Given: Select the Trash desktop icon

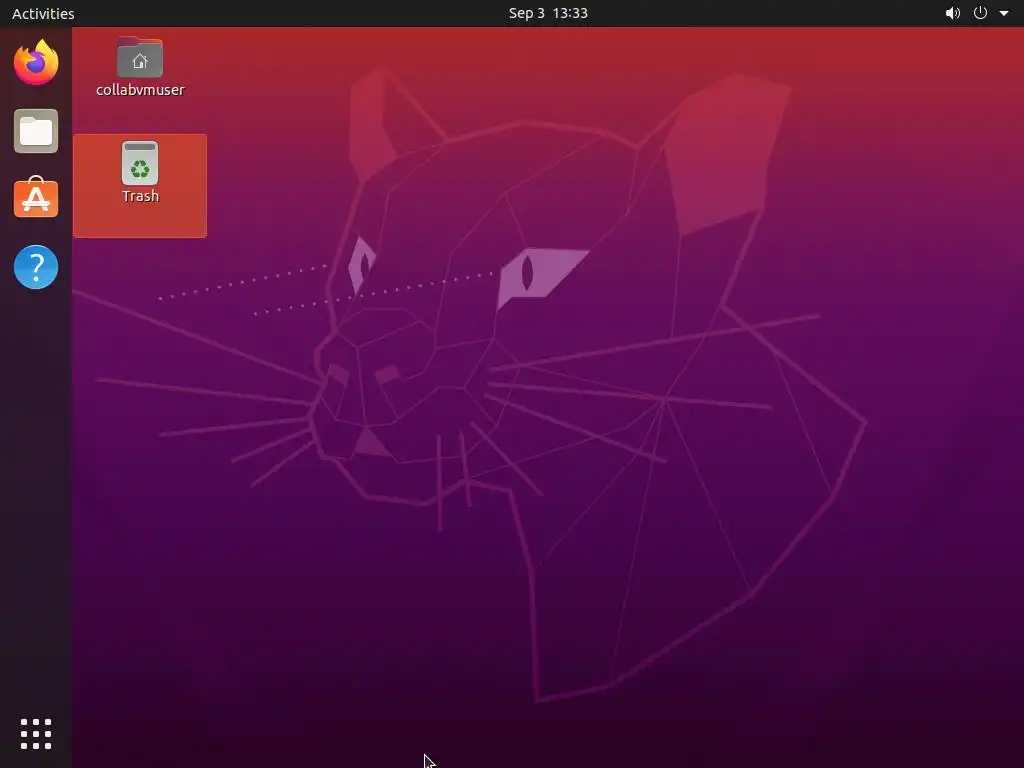Looking at the screenshot, I should coord(140,163).
